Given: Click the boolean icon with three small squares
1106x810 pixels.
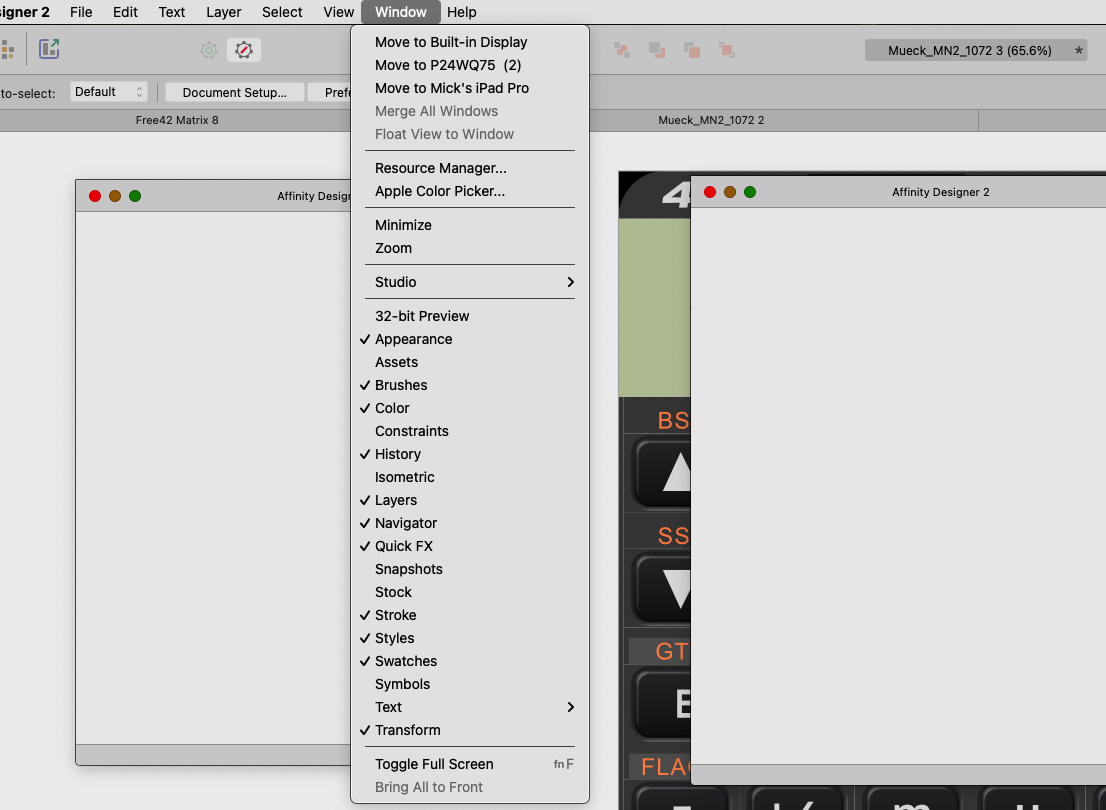Looking at the screenshot, I should (621, 49).
